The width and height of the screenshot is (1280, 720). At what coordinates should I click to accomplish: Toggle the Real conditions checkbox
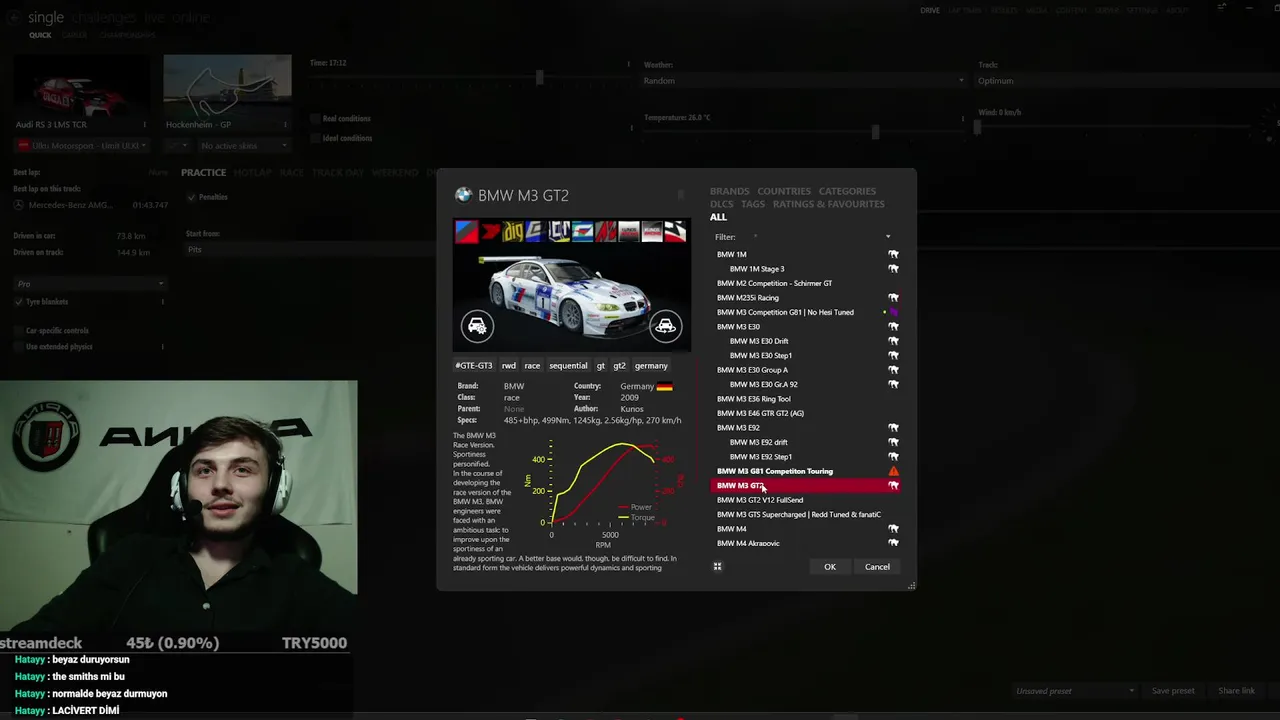click(x=315, y=118)
